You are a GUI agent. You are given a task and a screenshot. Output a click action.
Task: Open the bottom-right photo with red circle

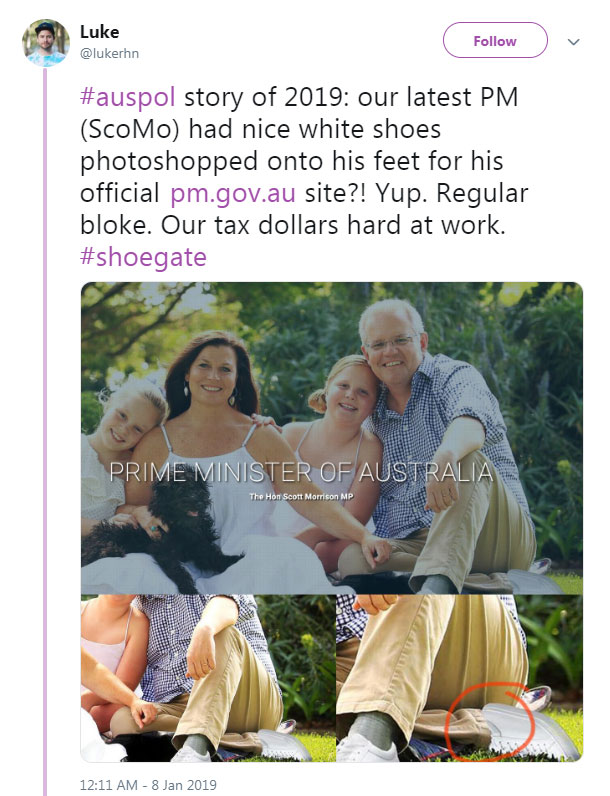459,678
